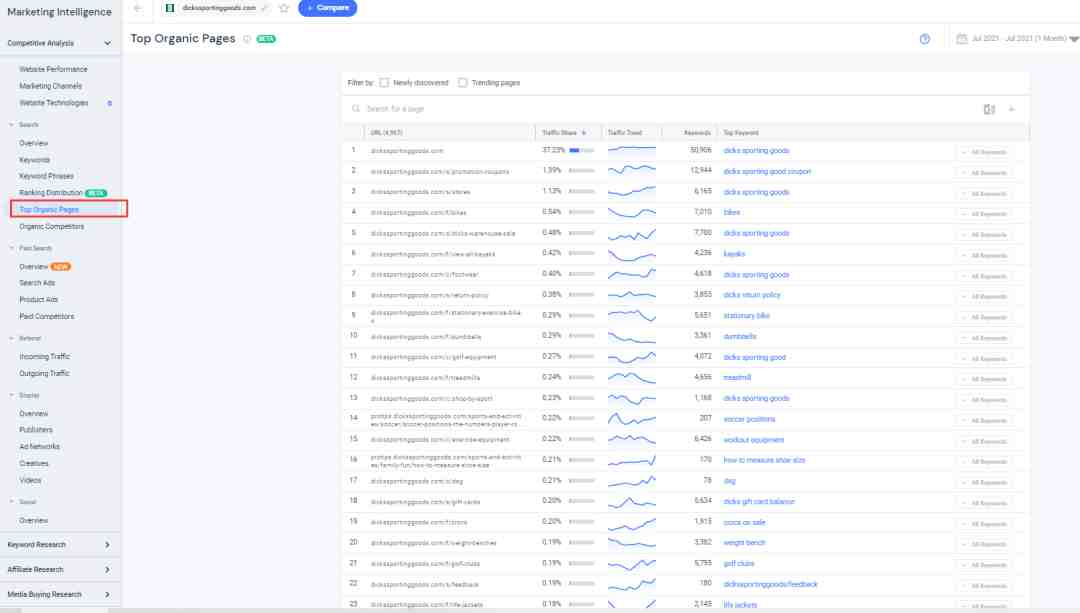This screenshot has width=1080, height=613.
Task: Expand the Affiliate Research section
Action: [x=107, y=570]
